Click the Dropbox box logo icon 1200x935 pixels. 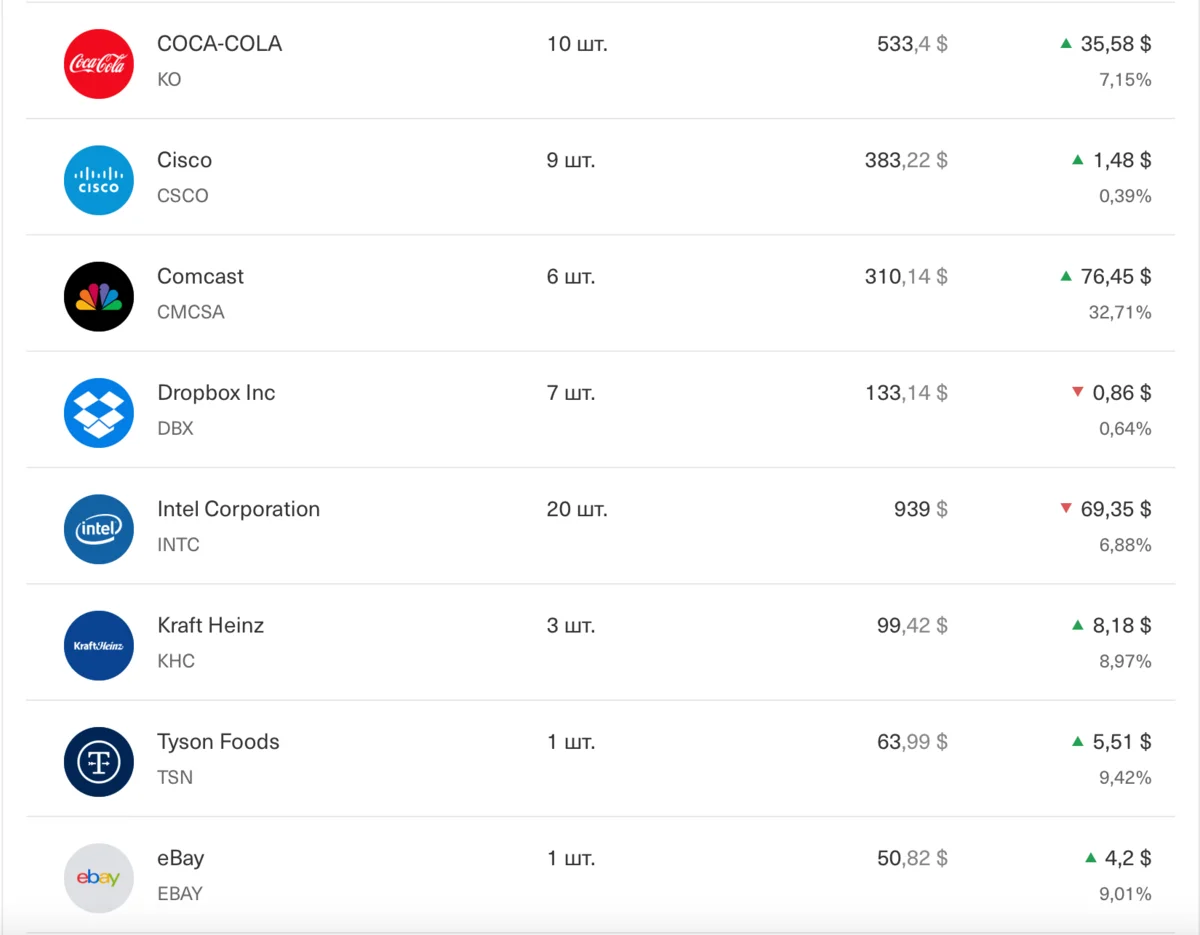coord(98,412)
